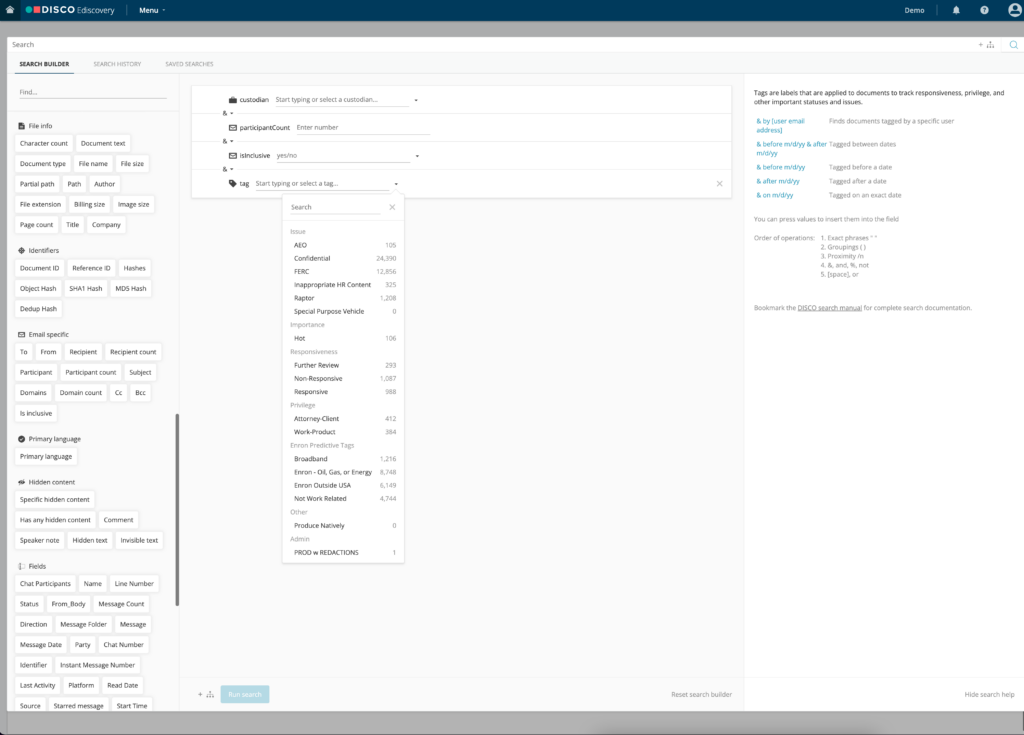1024x735 pixels.
Task: Insert '& on m/d/yy' syntax
Action: click(775, 195)
